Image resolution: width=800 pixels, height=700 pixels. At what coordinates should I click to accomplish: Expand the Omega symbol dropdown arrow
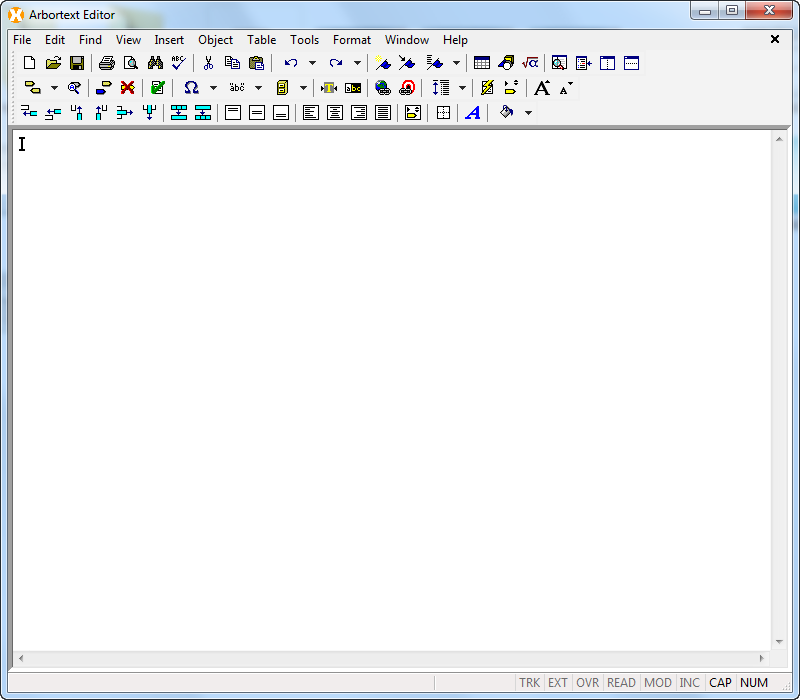coord(213,88)
